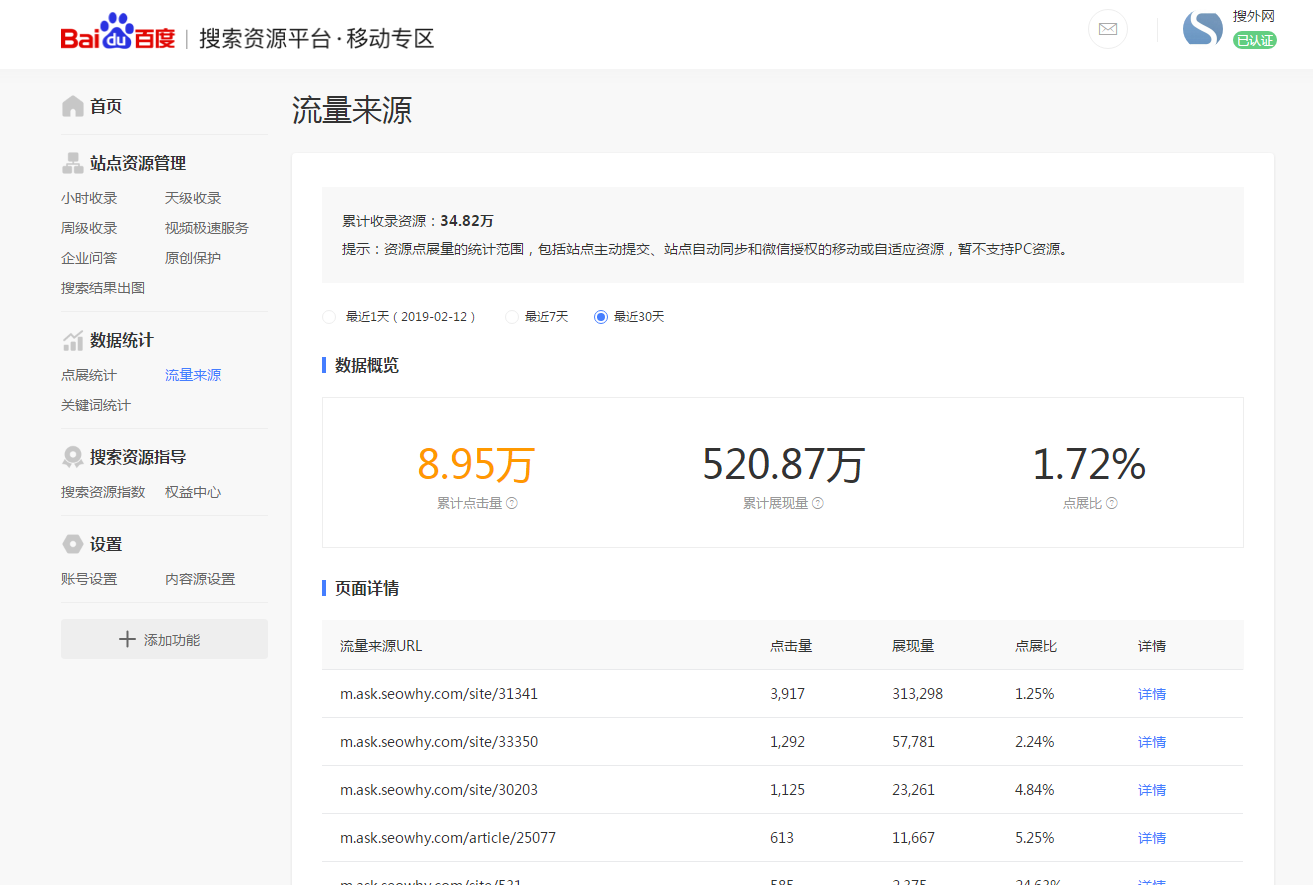This screenshot has height=885, width=1313.
Task: Click the 搜外网 account avatar logo
Action: (1203, 29)
